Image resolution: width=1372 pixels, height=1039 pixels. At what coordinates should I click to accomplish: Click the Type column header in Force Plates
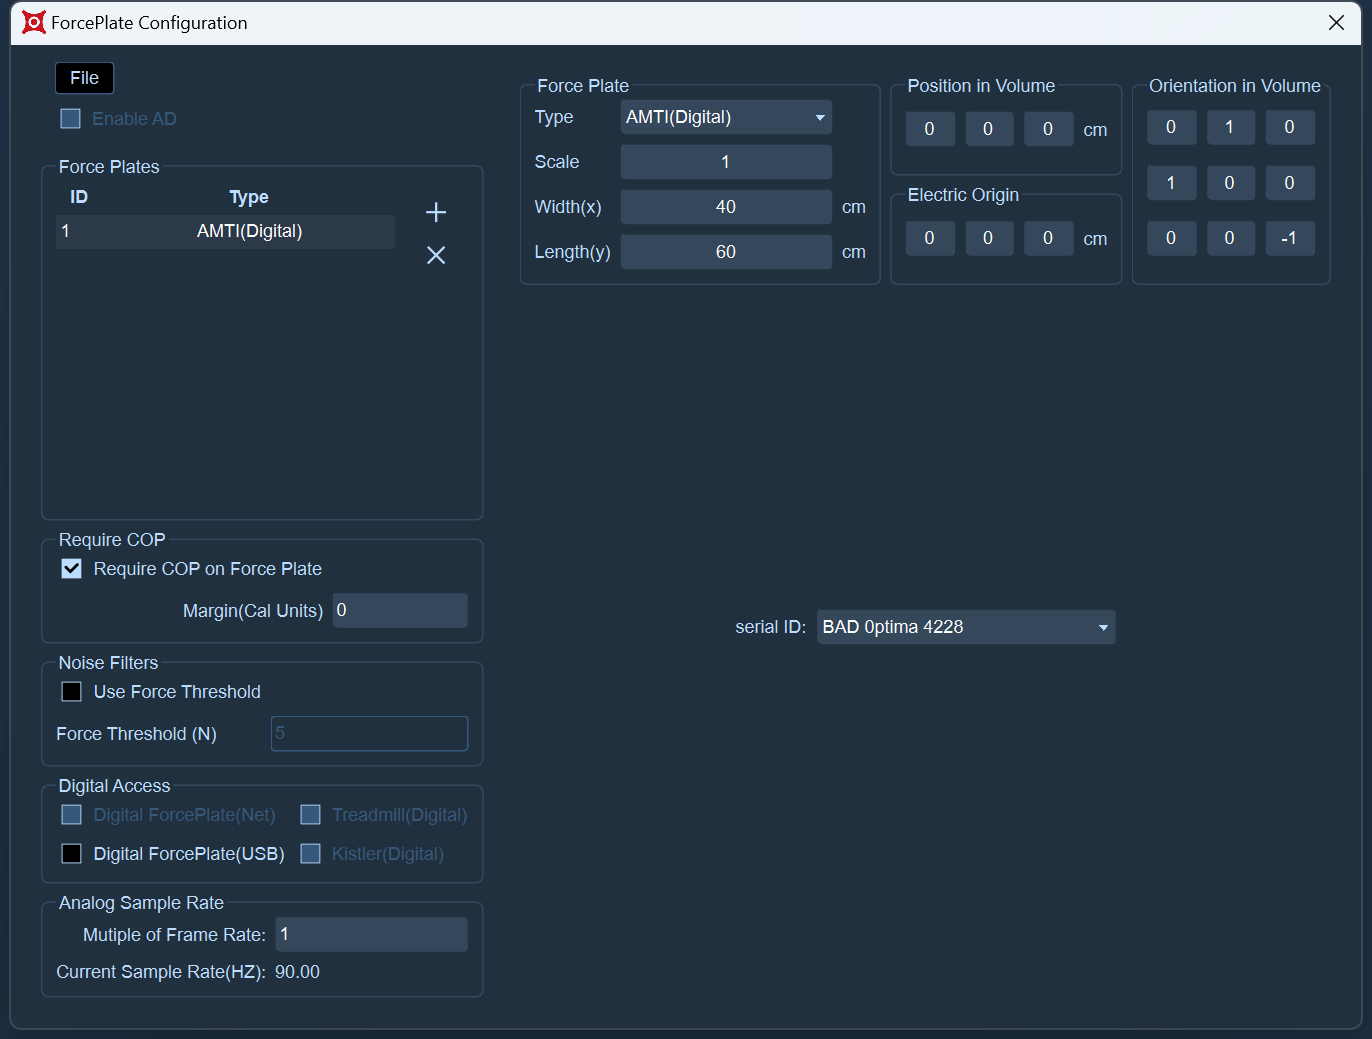coord(249,197)
